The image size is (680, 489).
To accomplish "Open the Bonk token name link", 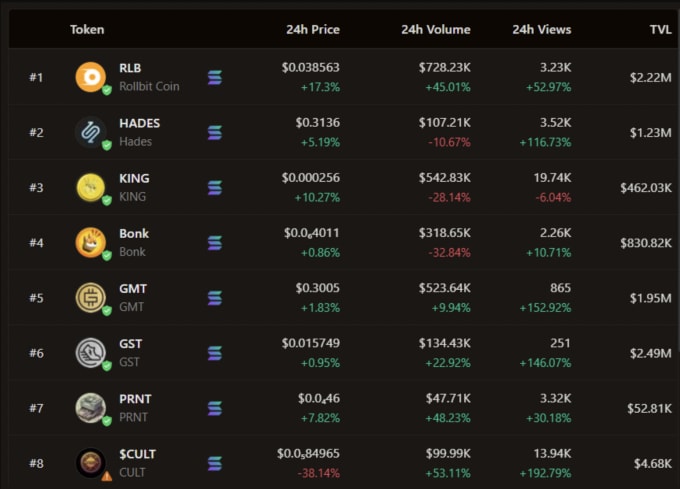I will coord(134,233).
